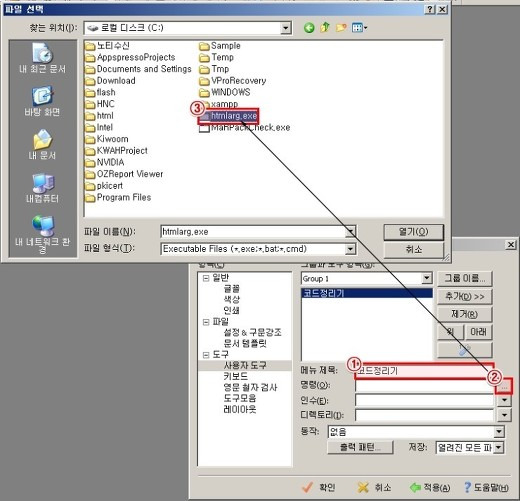Click the browse (...) button for command

pyautogui.click(x=504, y=388)
